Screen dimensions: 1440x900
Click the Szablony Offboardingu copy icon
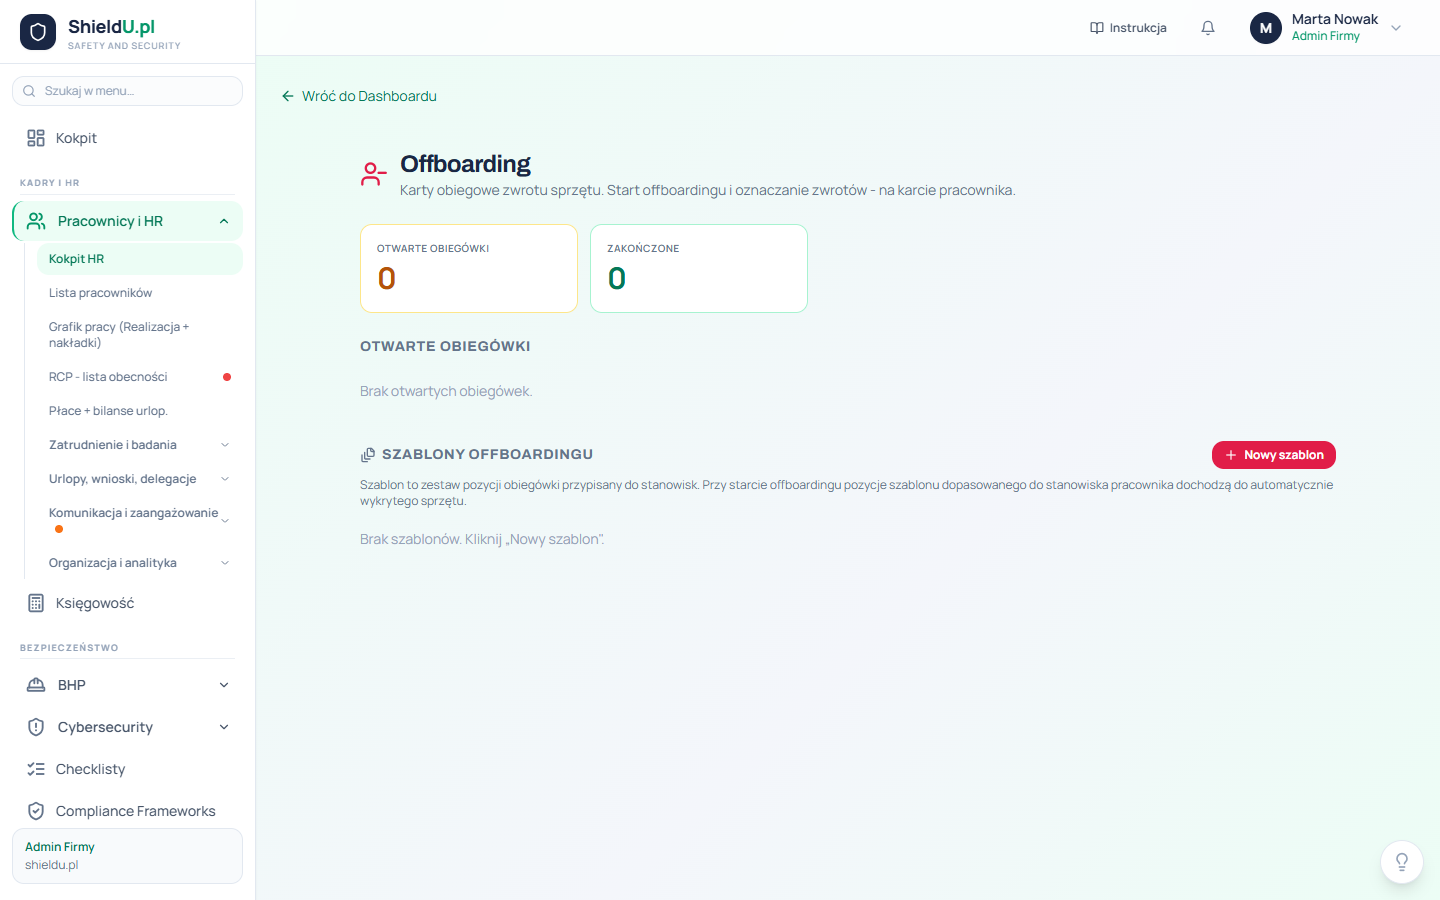[368, 455]
